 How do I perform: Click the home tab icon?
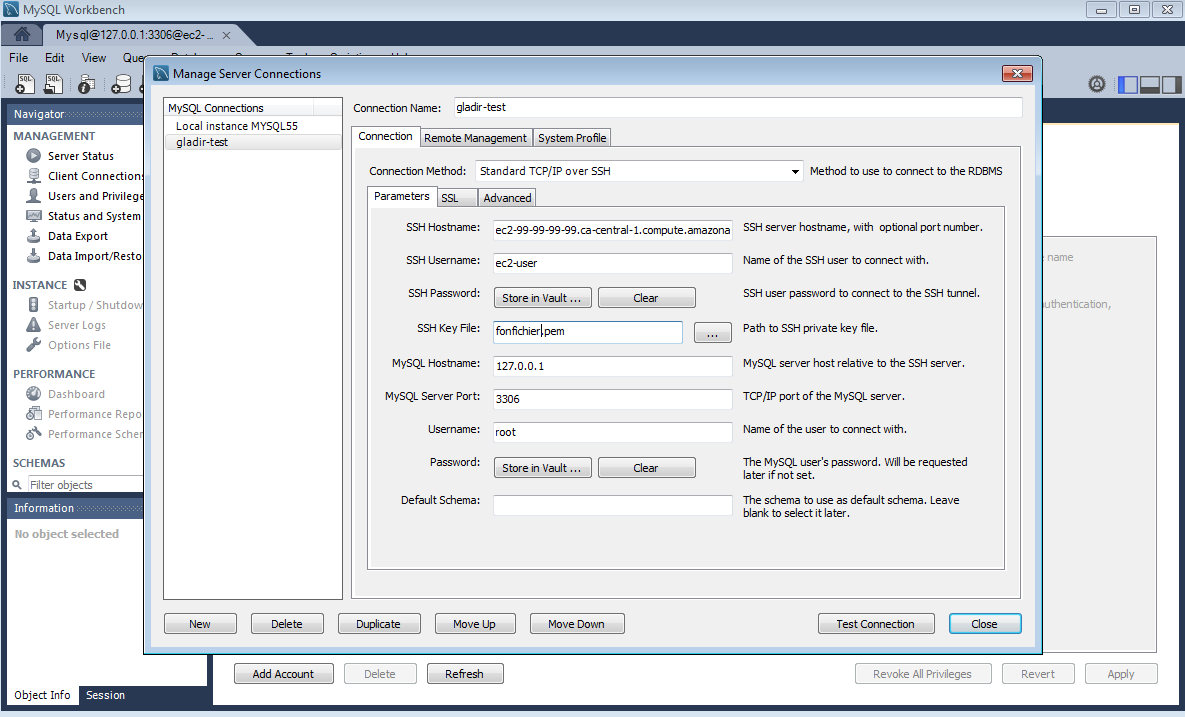pyautogui.click(x=21, y=34)
